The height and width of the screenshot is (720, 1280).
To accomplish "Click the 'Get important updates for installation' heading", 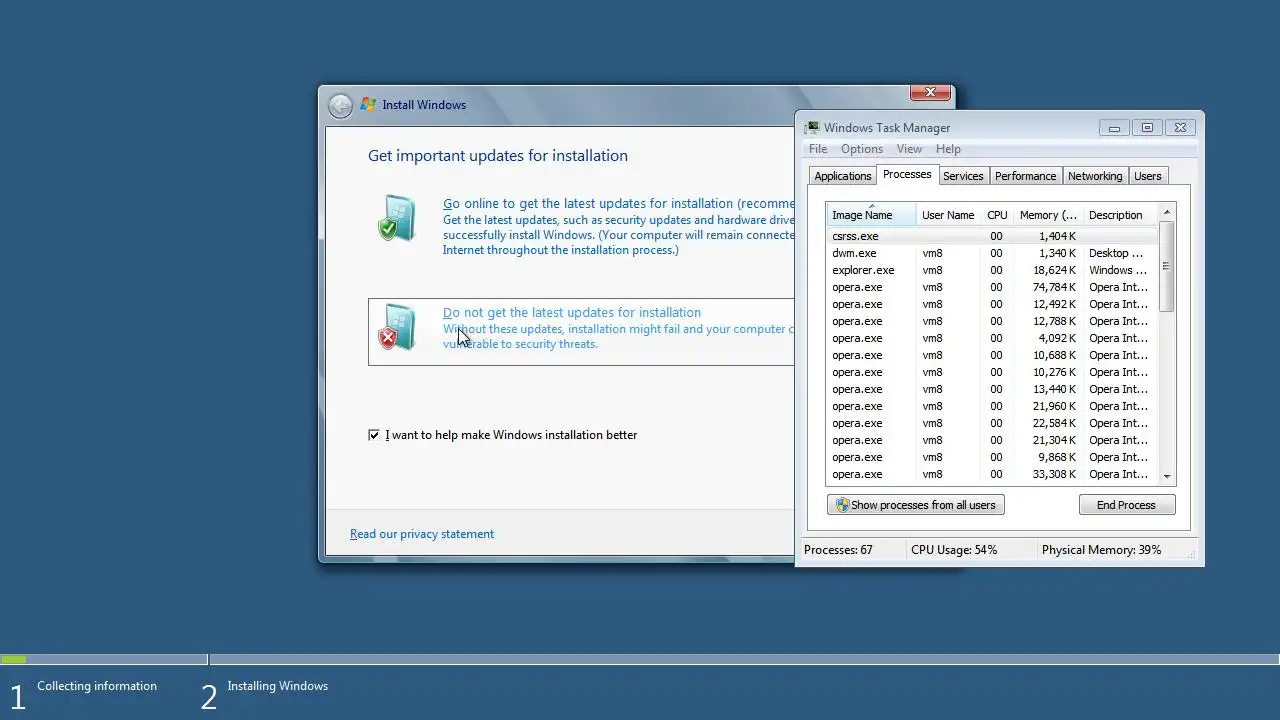I will 498,156.
